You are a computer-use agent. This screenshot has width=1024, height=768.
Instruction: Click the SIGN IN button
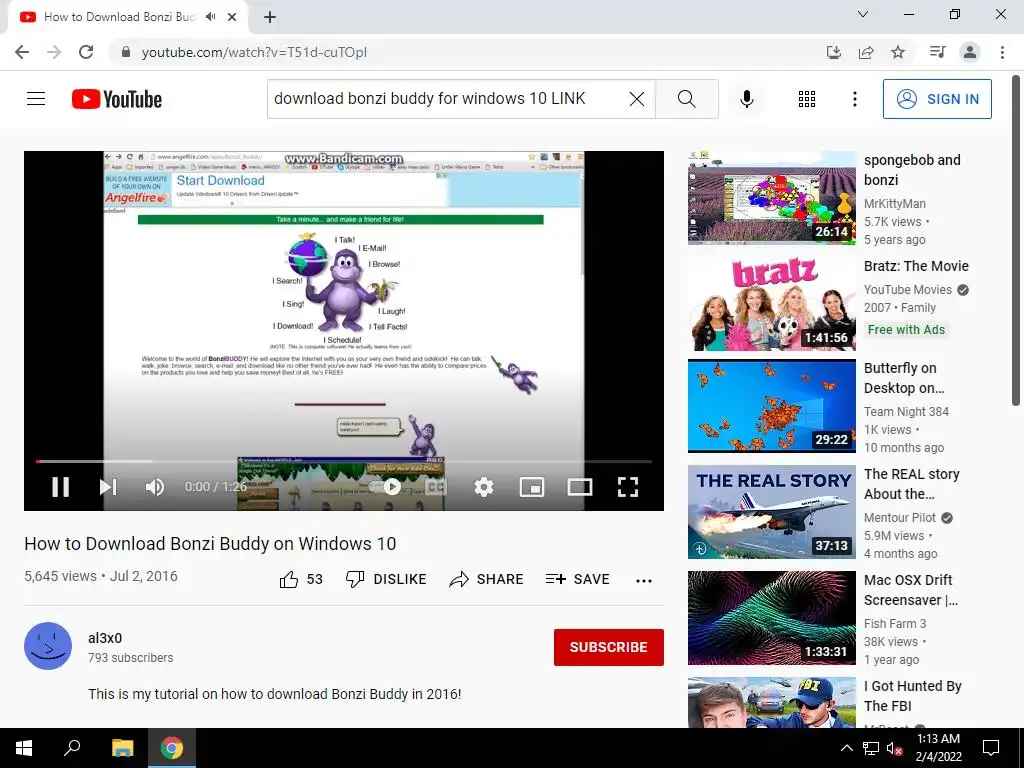(937, 99)
